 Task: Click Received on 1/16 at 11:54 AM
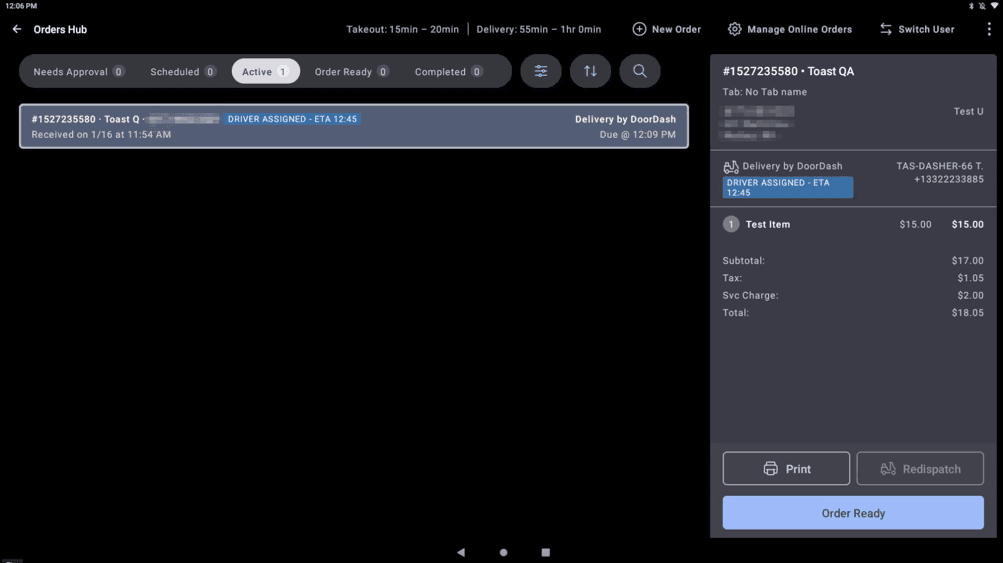coord(101,135)
